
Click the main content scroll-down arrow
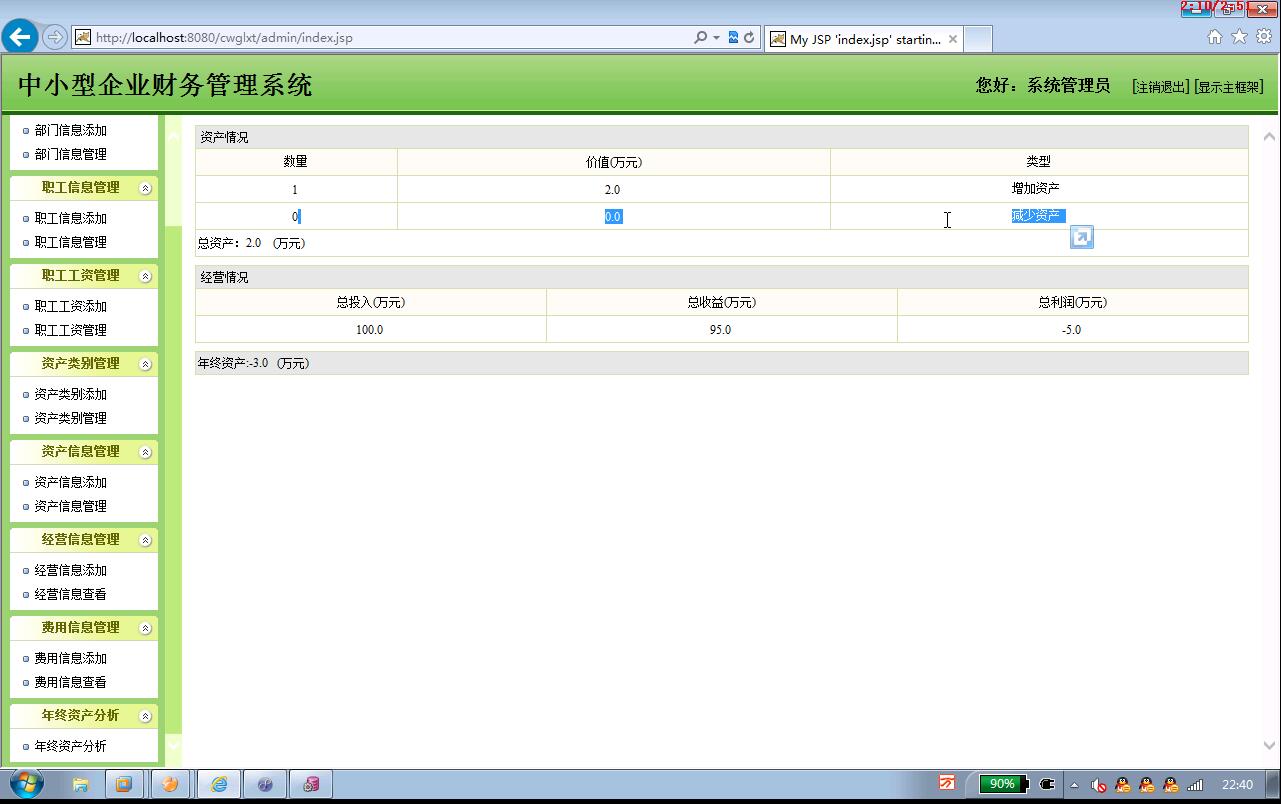1270,745
